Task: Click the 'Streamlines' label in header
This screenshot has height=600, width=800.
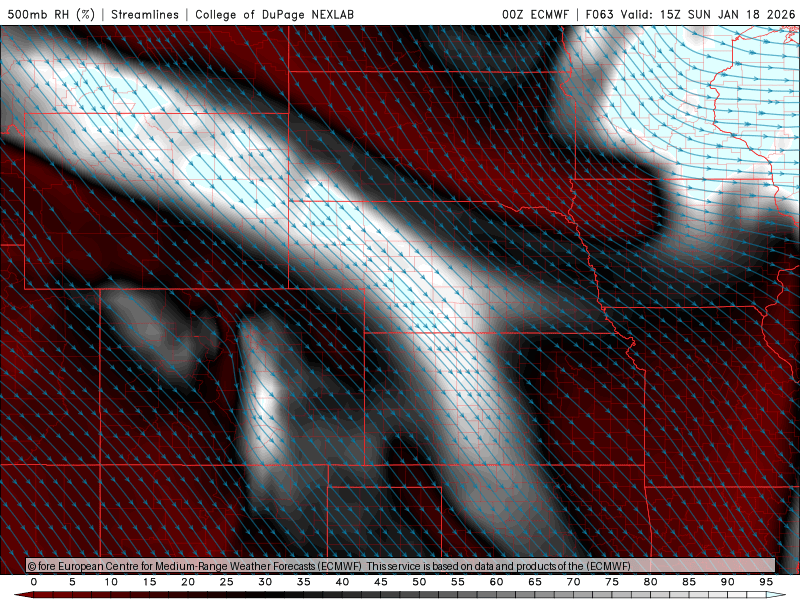Action: pos(145,14)
